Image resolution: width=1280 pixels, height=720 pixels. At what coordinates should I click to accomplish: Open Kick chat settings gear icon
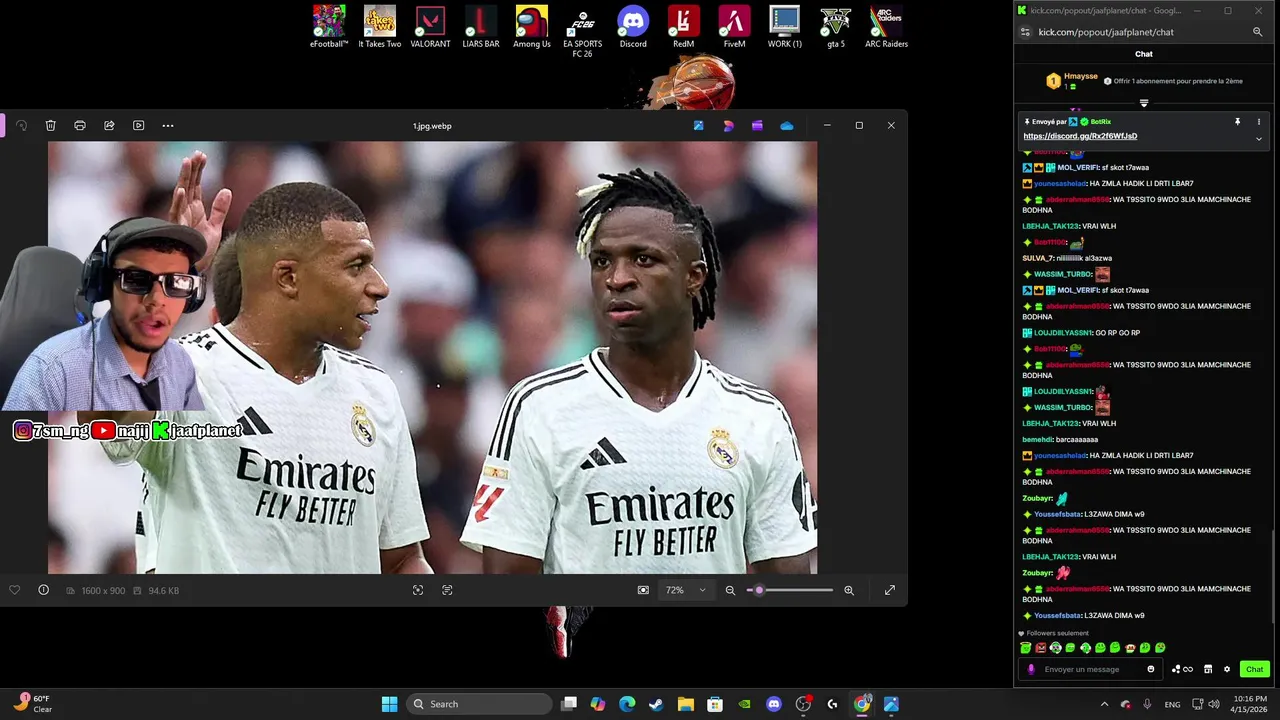[x=1227, y=669]
